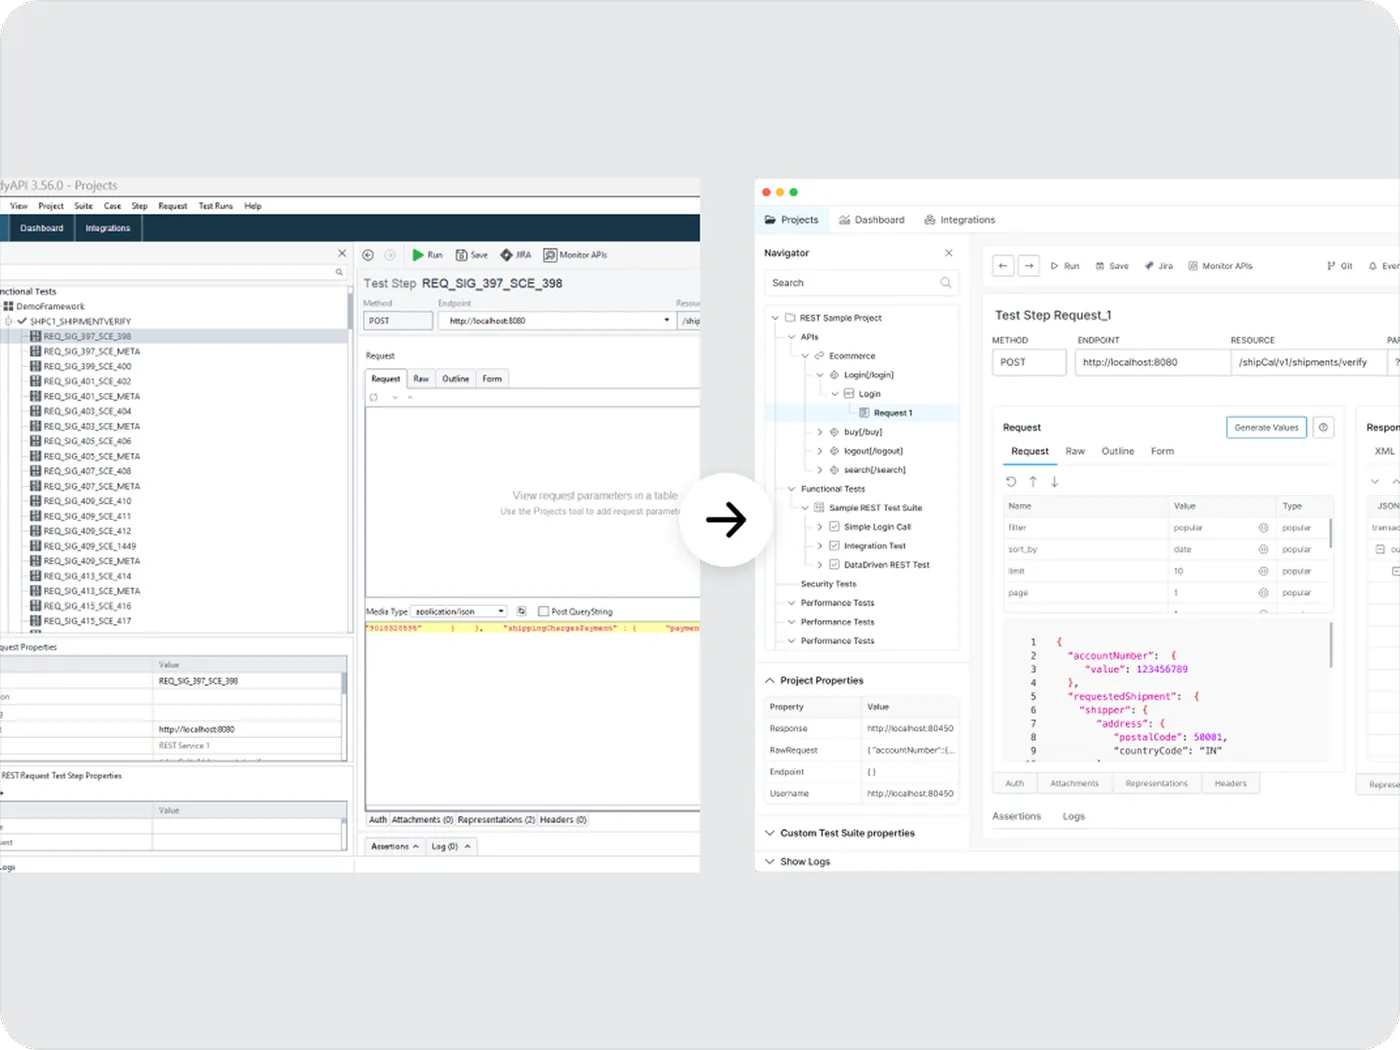Open the Assertions section in new window

(x=1016, y=817)
